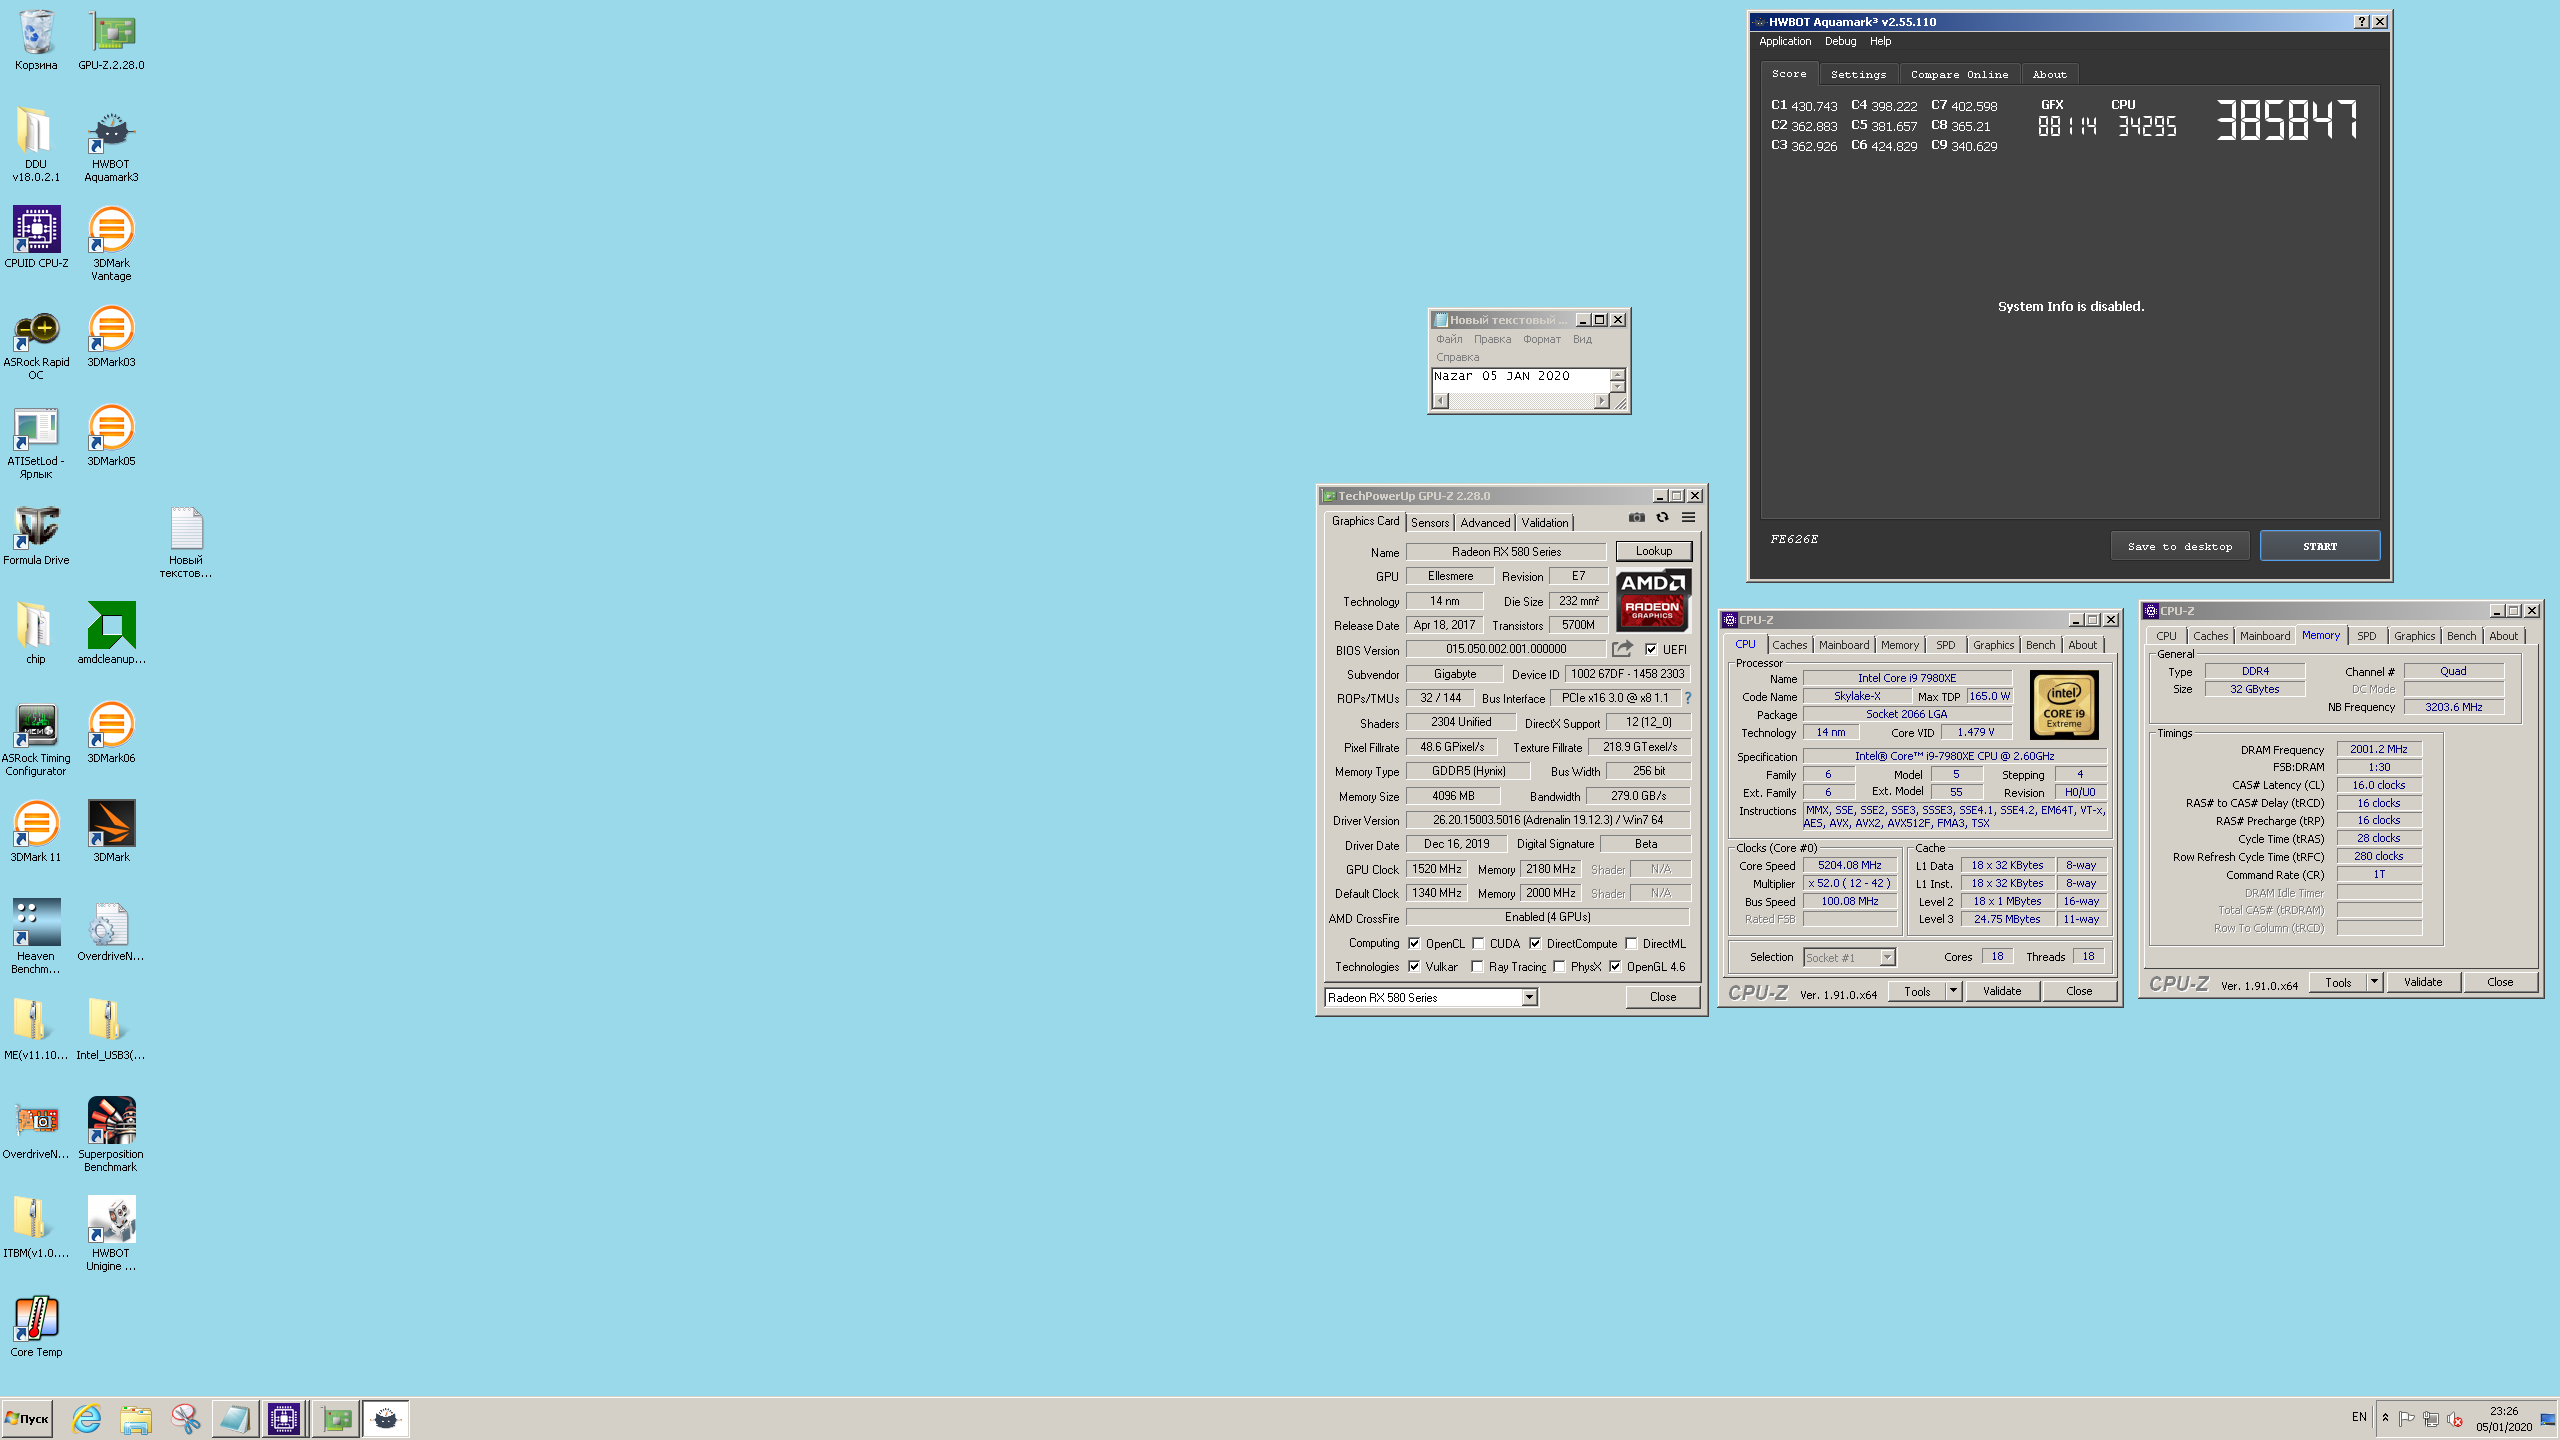2560x1440 pixels.
Task: Expand Socket #1 selection dropdown in CPU-Z
Action: click(x=1887, y=958)
